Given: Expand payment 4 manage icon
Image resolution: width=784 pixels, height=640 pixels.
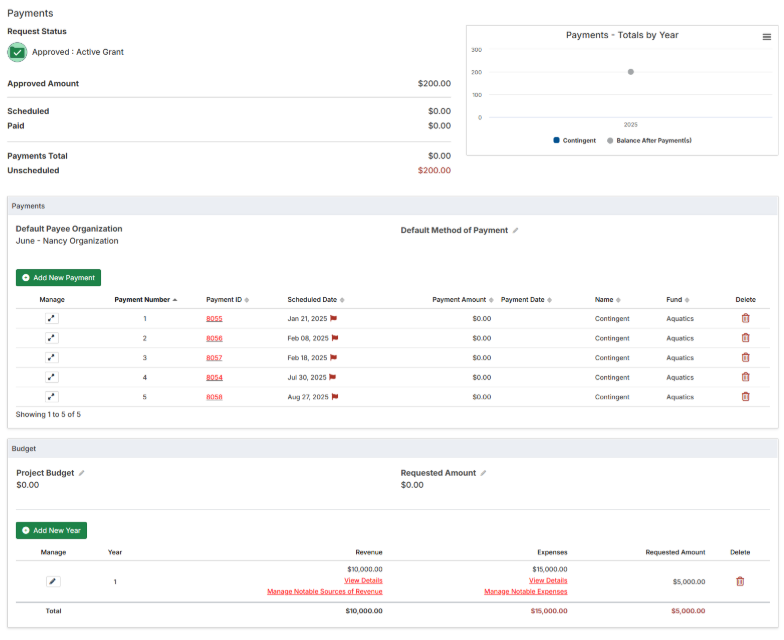Looking at the screenshot, I should tap(52, 377).
